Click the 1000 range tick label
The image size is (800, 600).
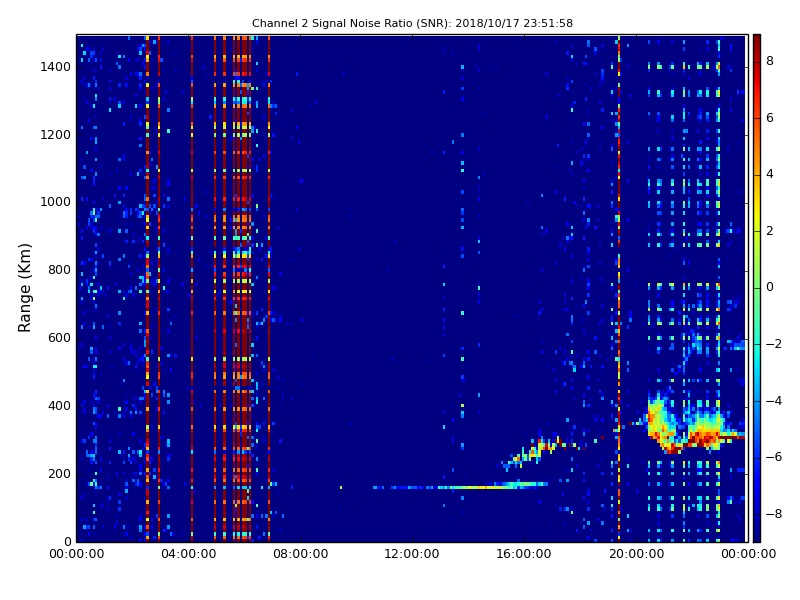(56, 202)
